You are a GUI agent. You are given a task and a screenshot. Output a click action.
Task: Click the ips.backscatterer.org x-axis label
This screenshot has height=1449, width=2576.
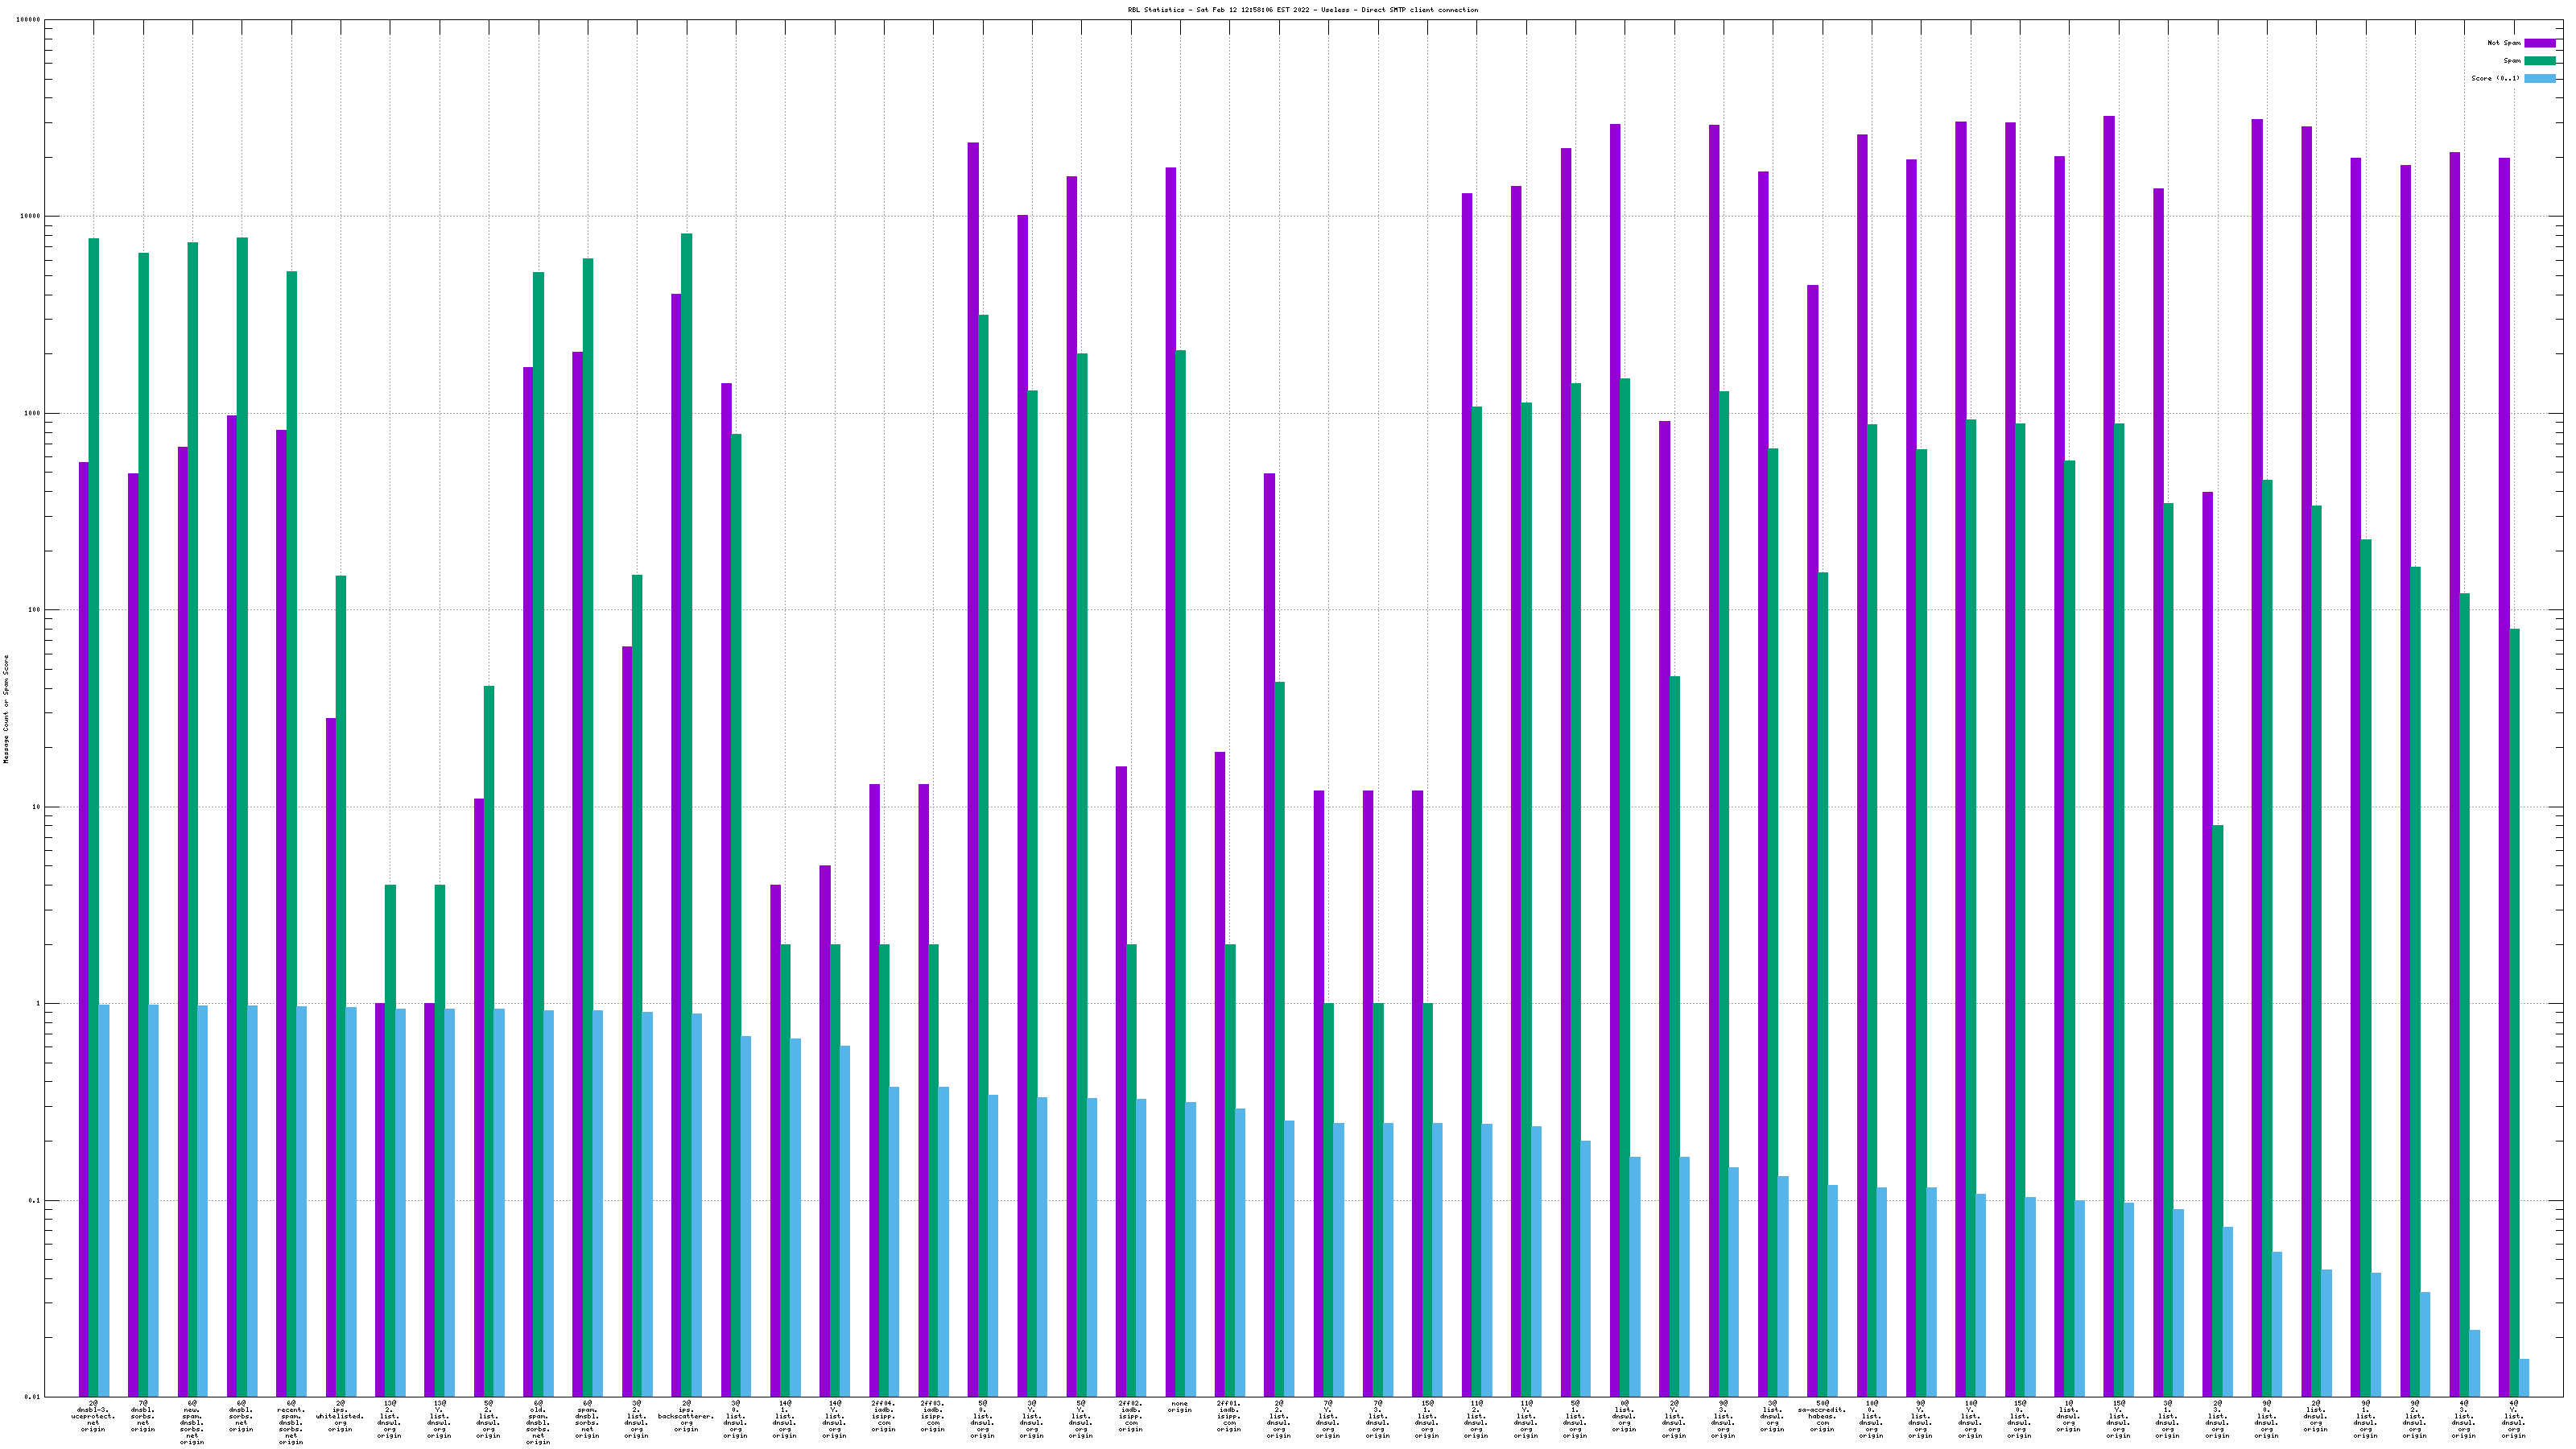pos(686,1416)
